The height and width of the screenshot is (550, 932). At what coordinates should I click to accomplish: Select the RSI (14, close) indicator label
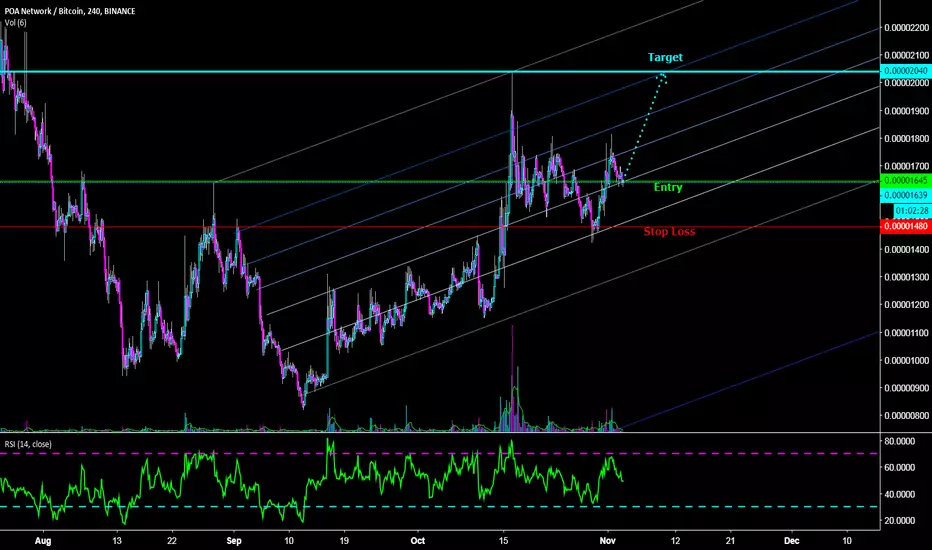coord(28,444)
